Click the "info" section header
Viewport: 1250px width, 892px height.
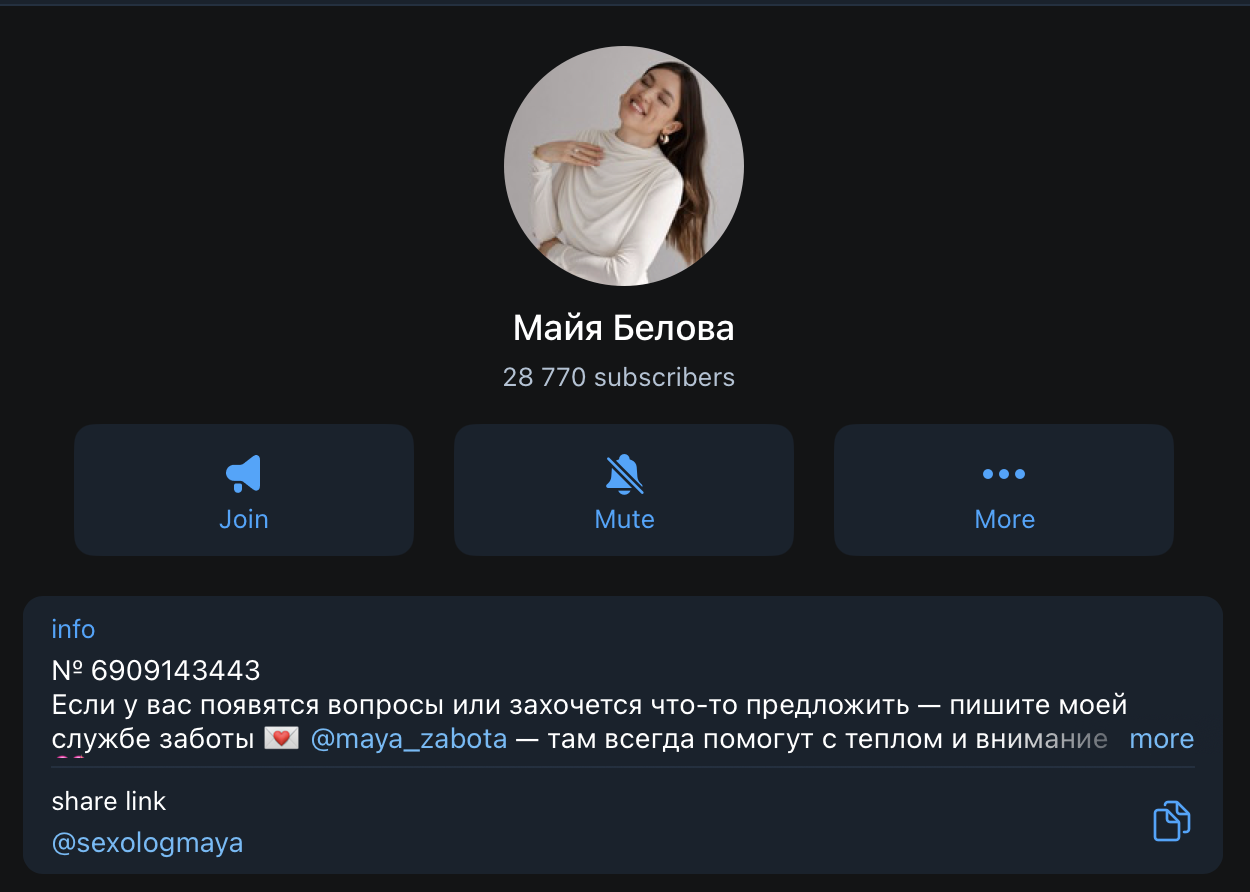pyautogui.click(x=73, y=629)
